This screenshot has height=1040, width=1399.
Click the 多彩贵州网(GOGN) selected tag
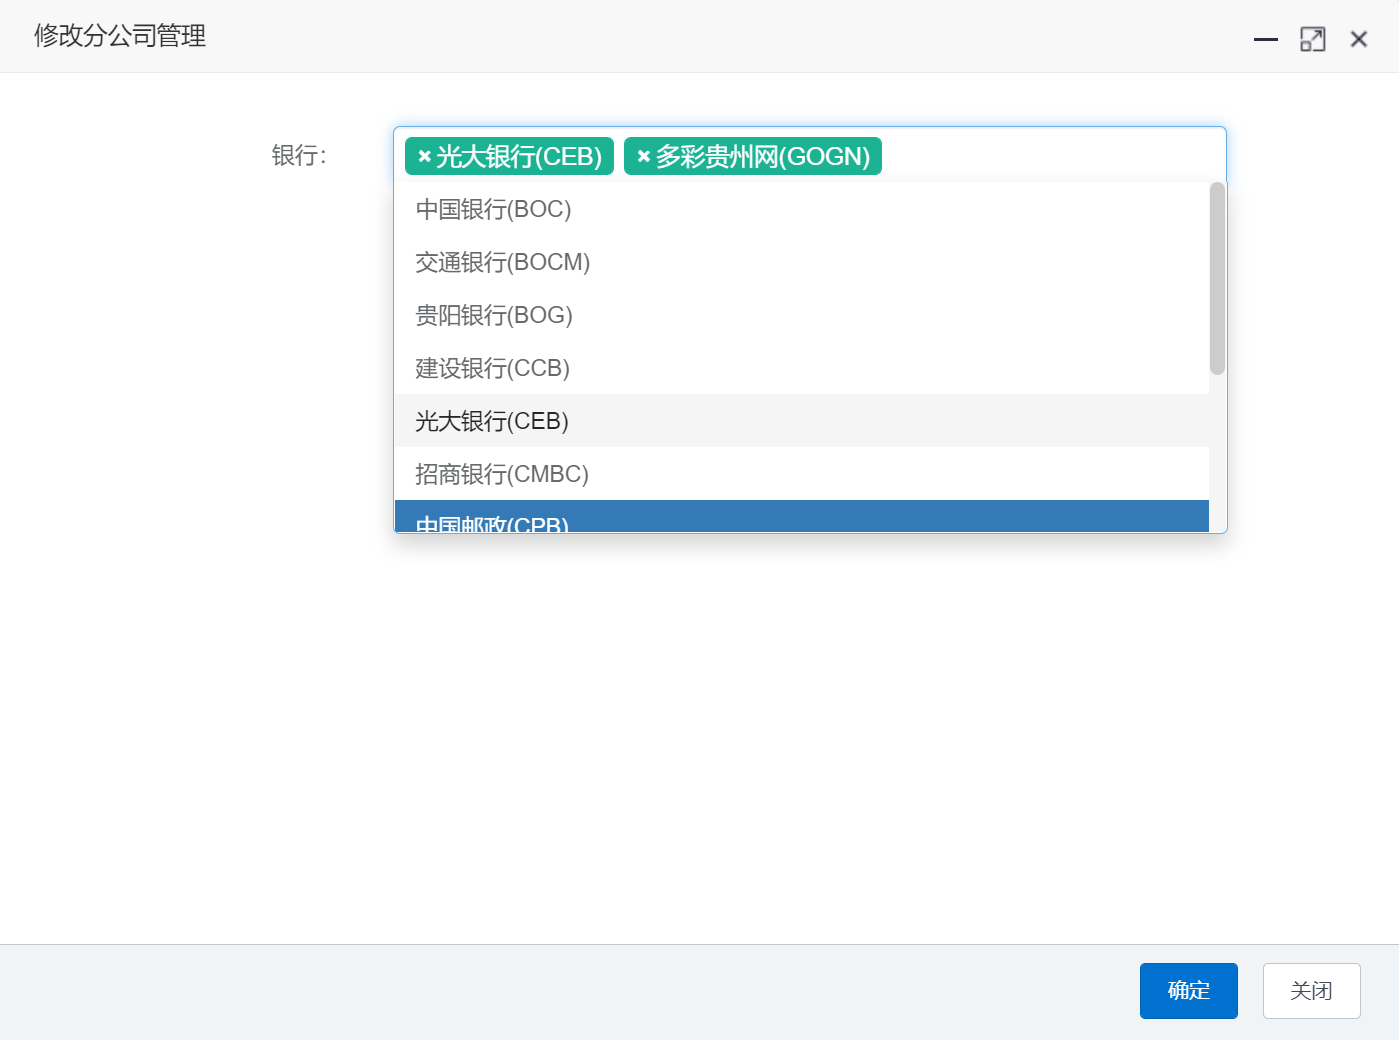click(753, 156)
